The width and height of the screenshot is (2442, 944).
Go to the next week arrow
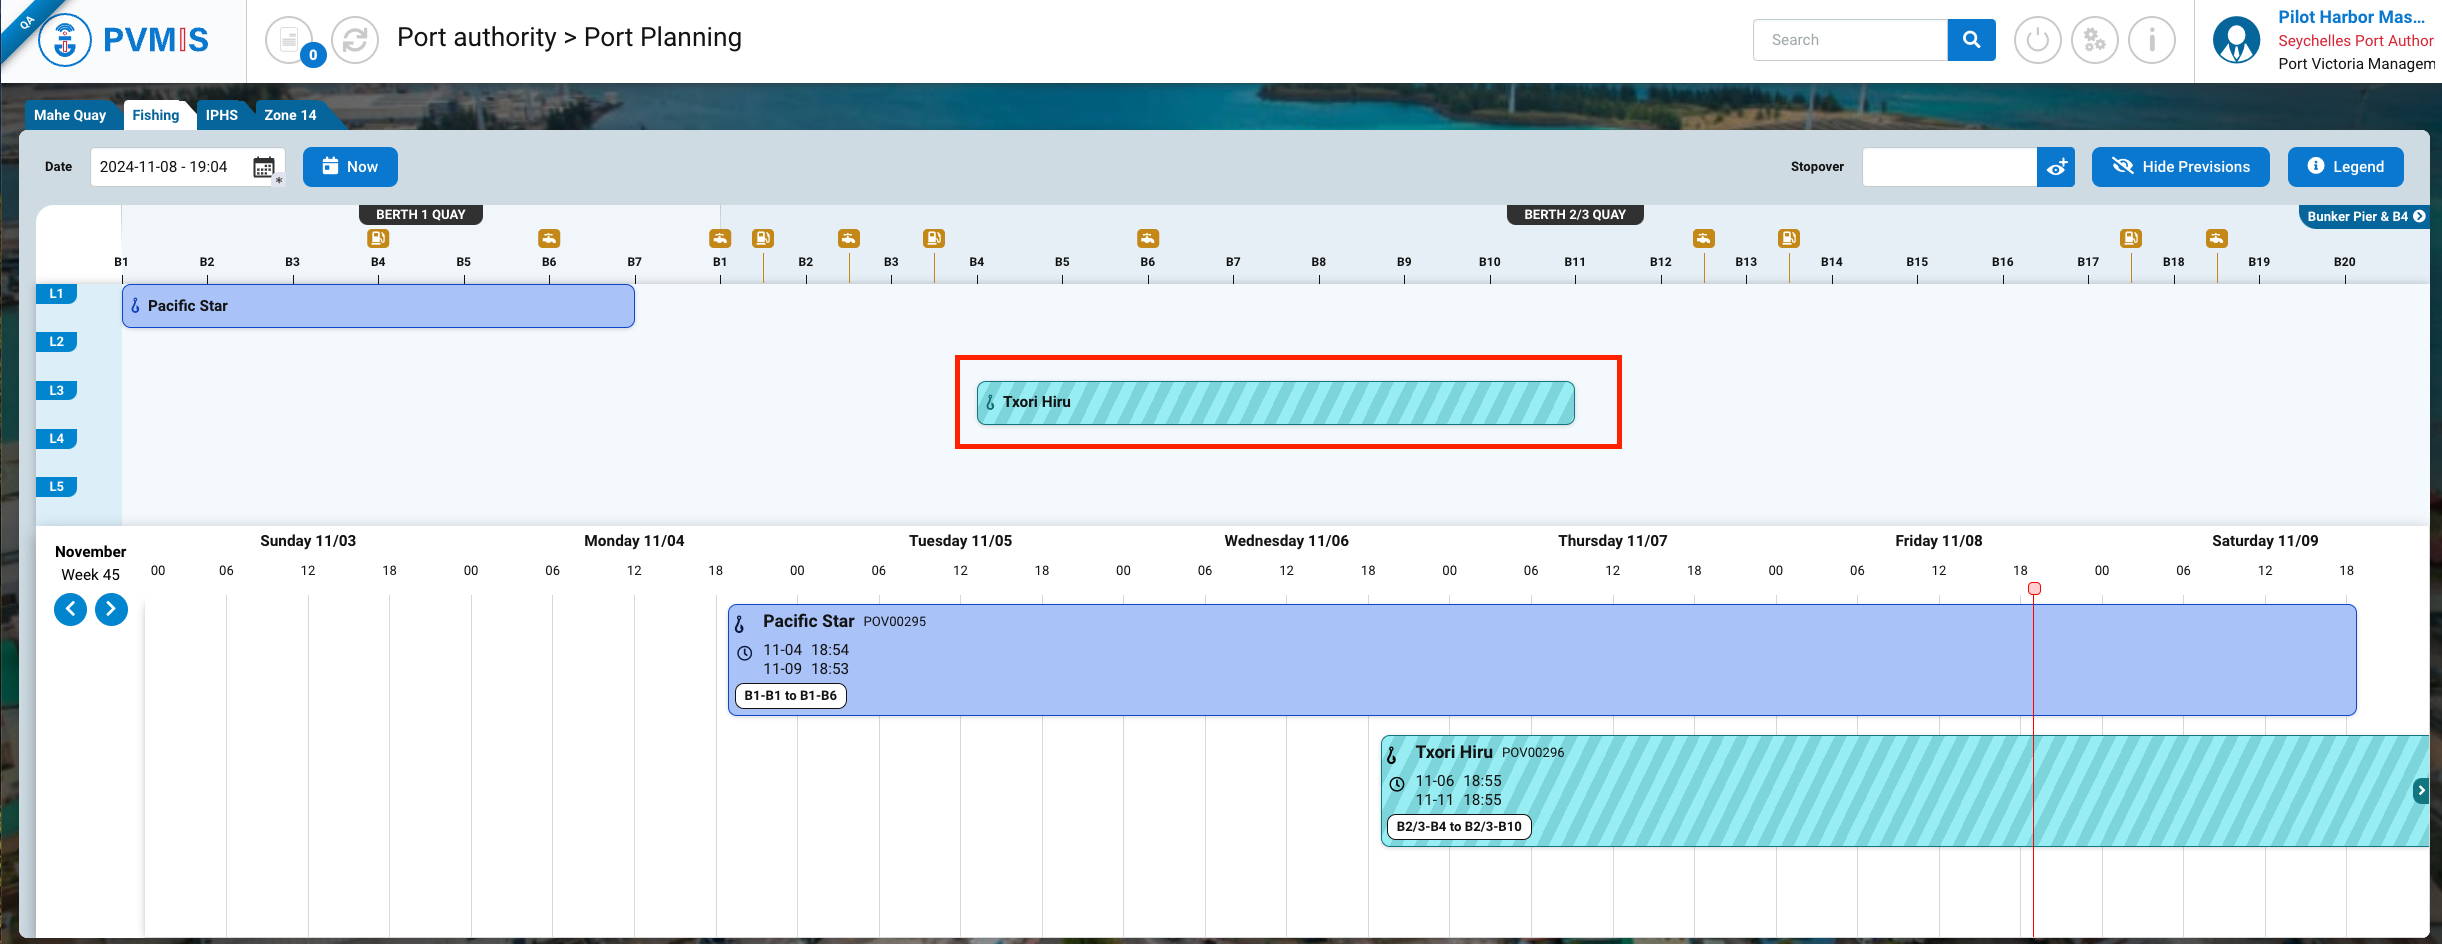pos(111,608)
